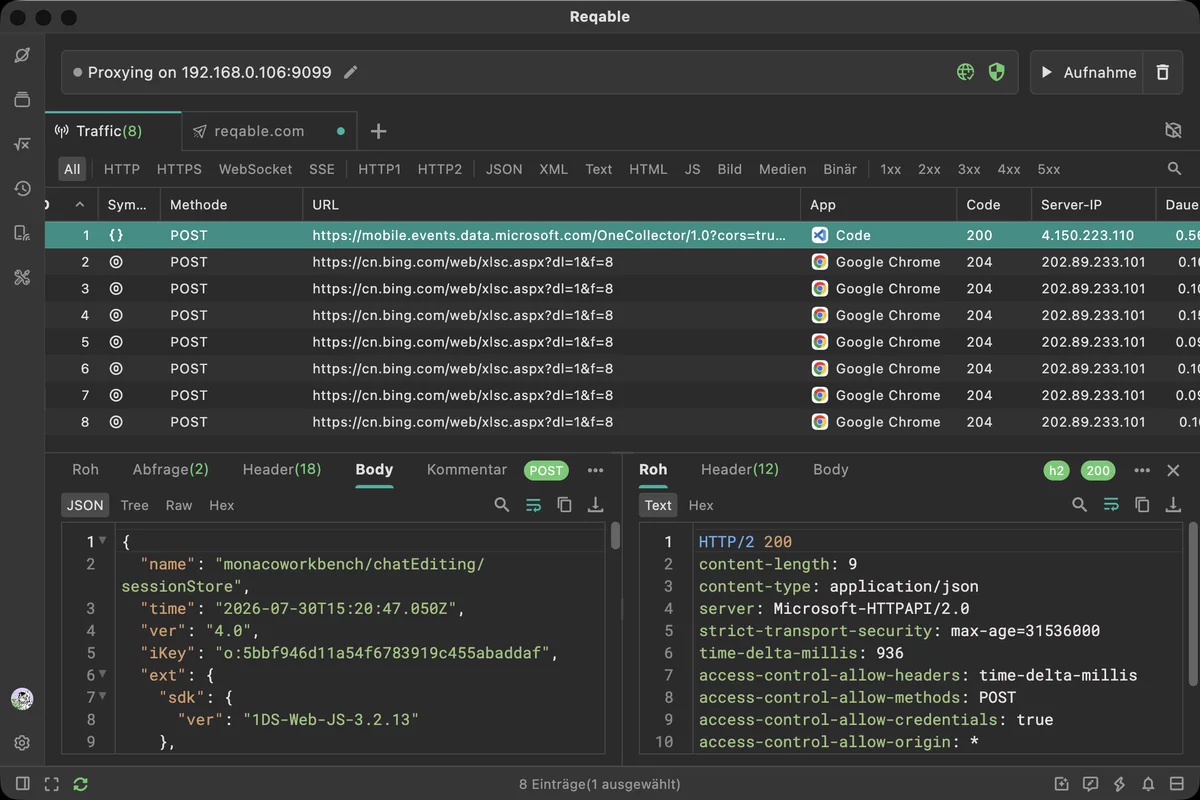Add a new tab with the plus icon
This screenshot has width=1200, height=800.
378,131
